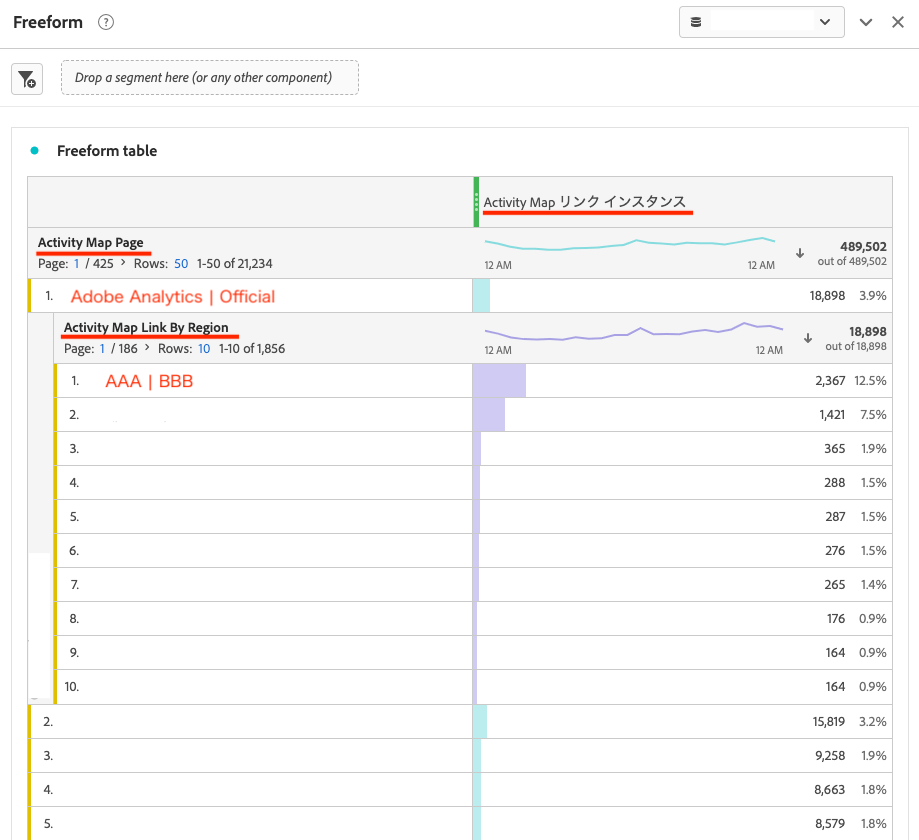Screen dimensions: 919x840
Task: Click the purple sparkline for Link By Region
Action: pos(634,331)
